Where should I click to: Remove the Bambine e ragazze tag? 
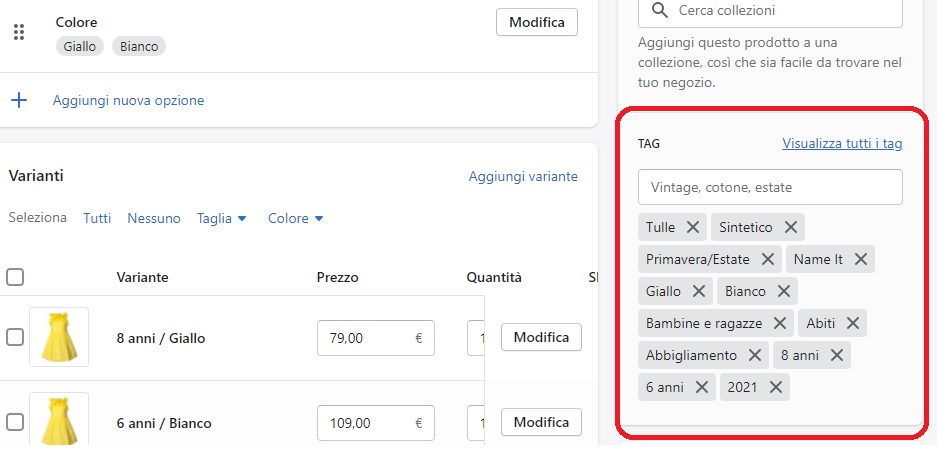pos(779,323)
